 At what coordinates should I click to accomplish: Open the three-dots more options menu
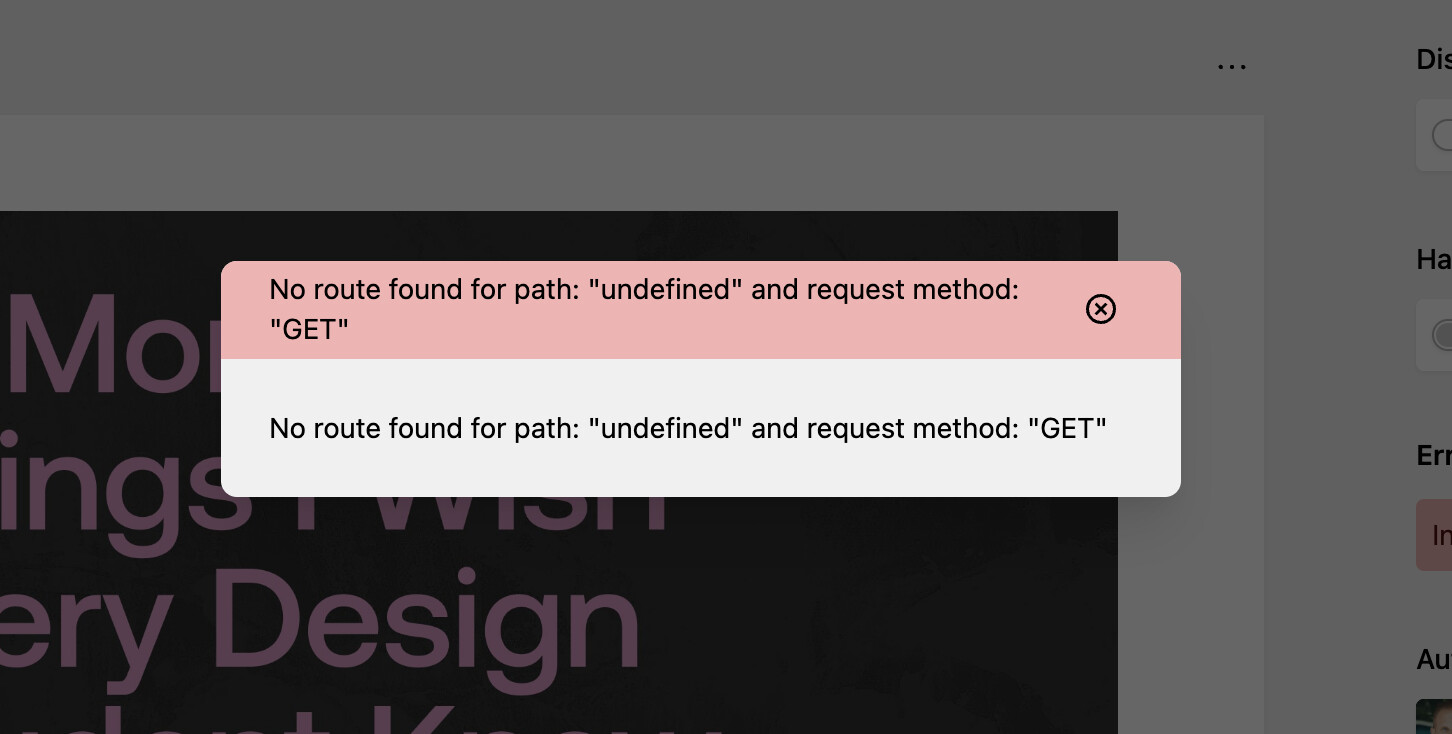click(x=1232, y=66)
